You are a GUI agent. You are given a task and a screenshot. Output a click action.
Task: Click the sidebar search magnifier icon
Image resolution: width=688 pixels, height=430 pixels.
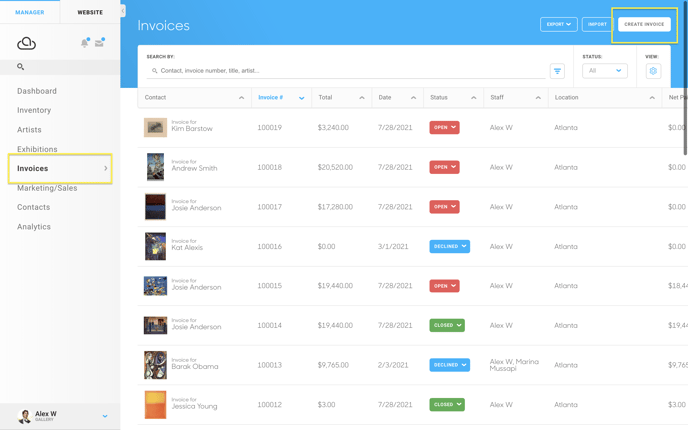(20, 67)
